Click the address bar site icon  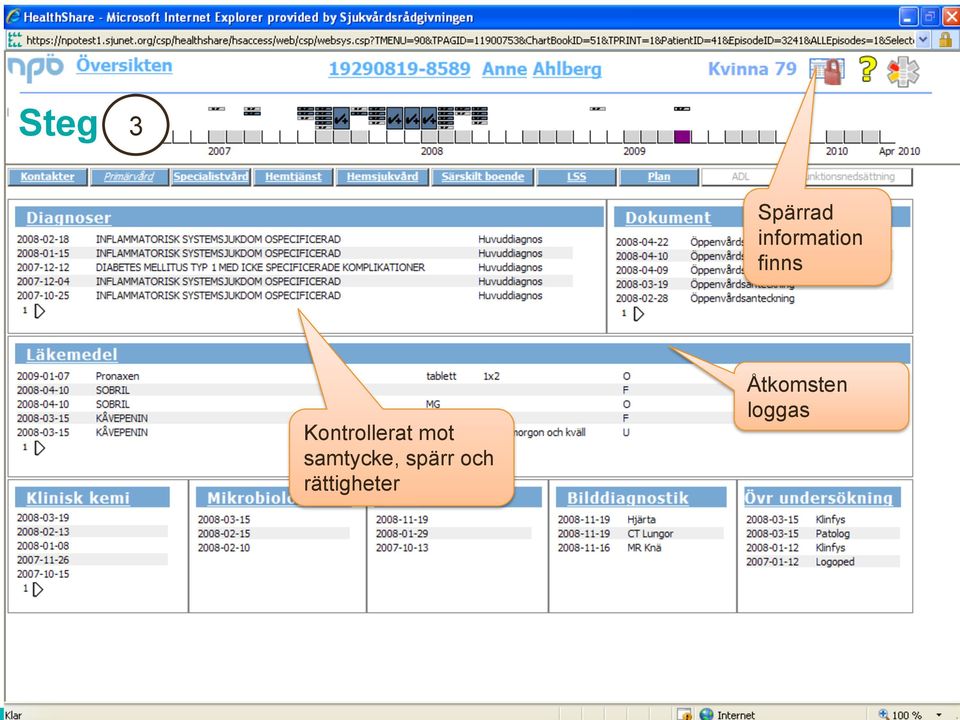coord(14,40)
